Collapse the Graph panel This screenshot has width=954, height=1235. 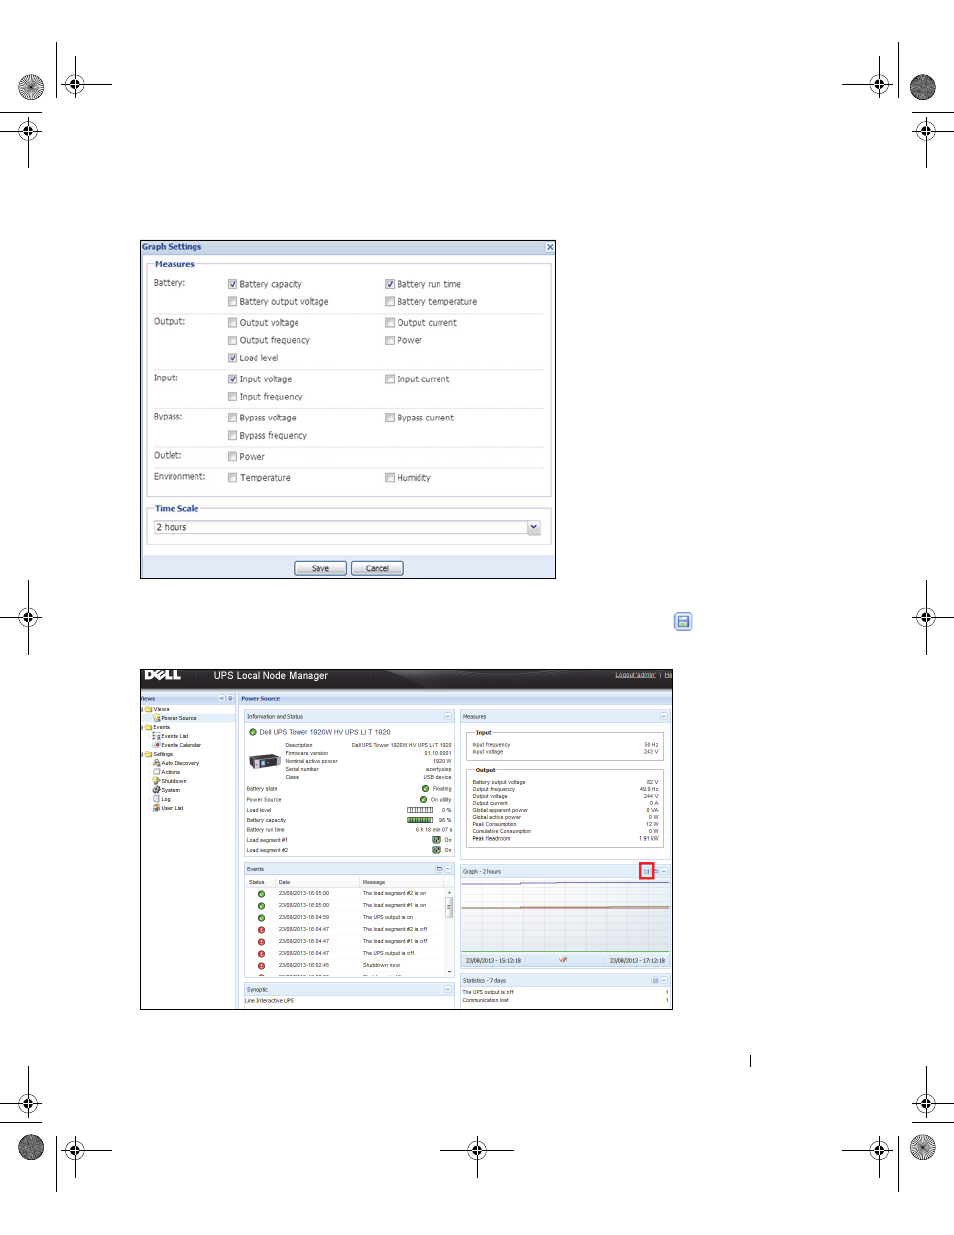click(664, 871)
